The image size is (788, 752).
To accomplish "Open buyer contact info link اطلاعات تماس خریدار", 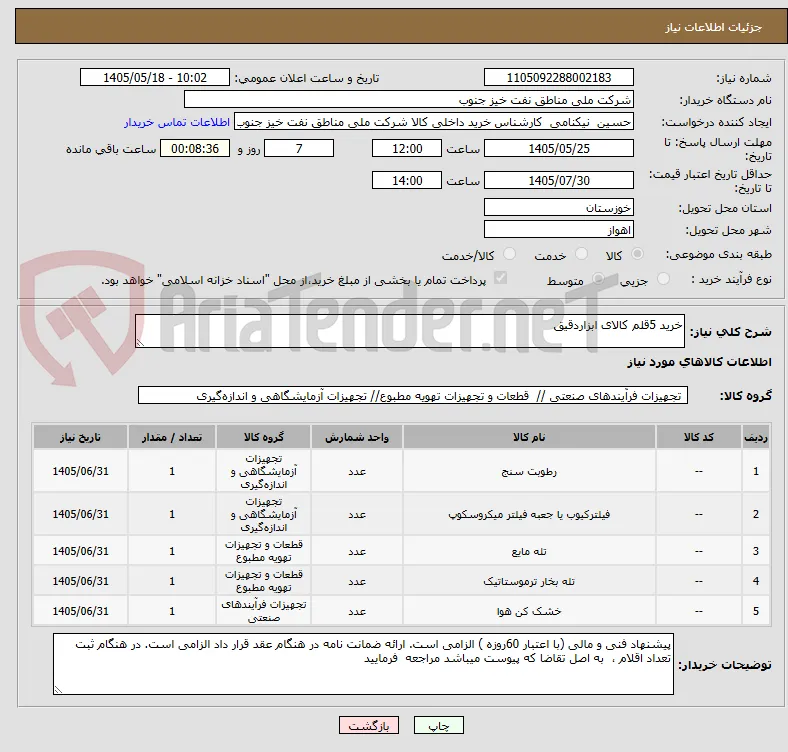I will 177,122.
